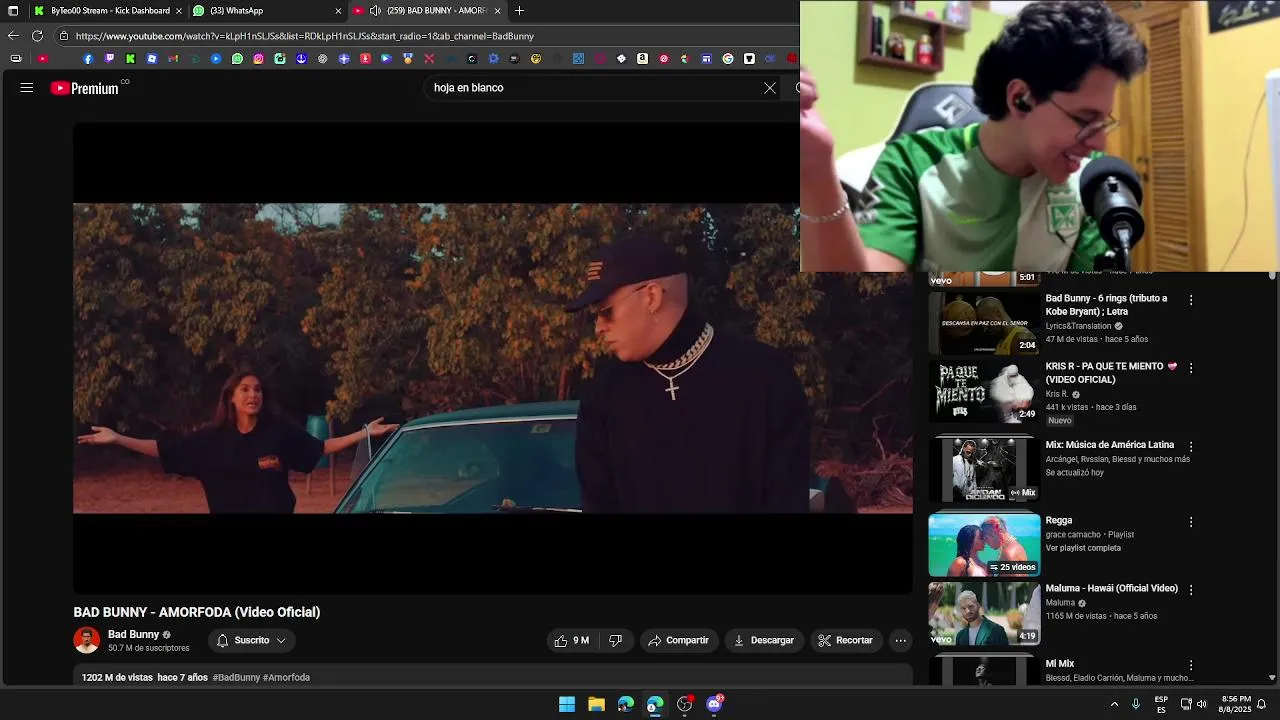Open a new browser tab

(519, 11)
